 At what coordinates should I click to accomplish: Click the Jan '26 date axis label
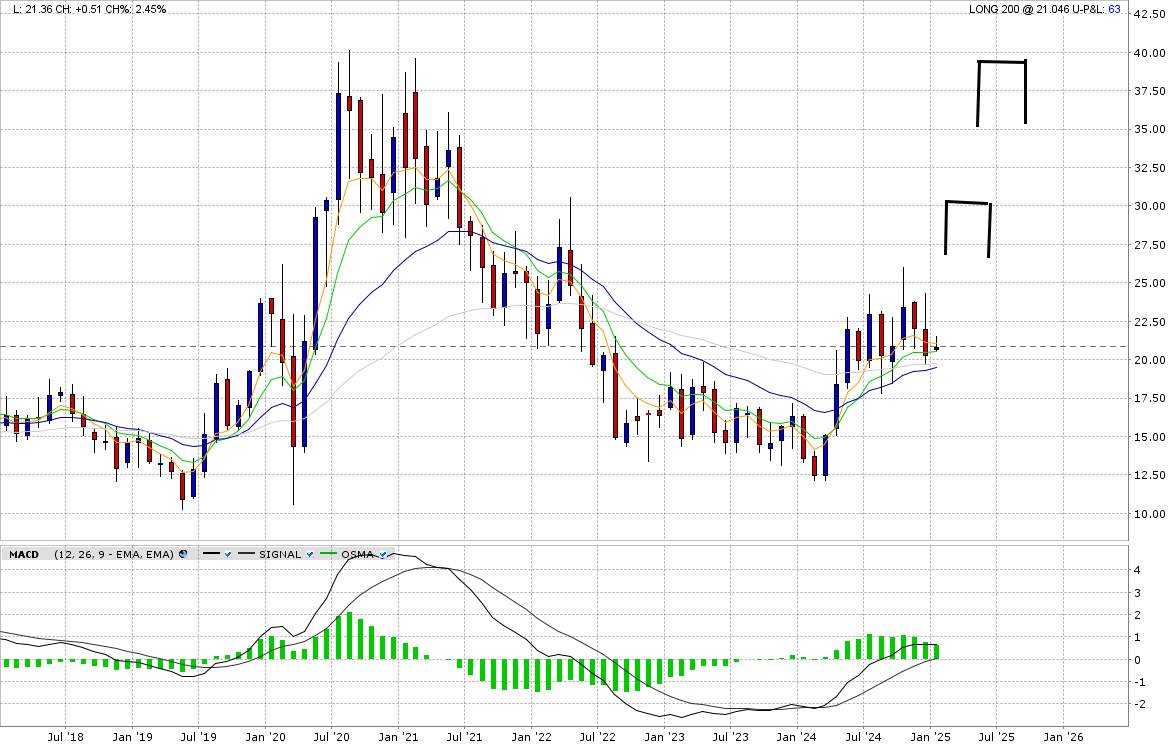[1063, 737]
